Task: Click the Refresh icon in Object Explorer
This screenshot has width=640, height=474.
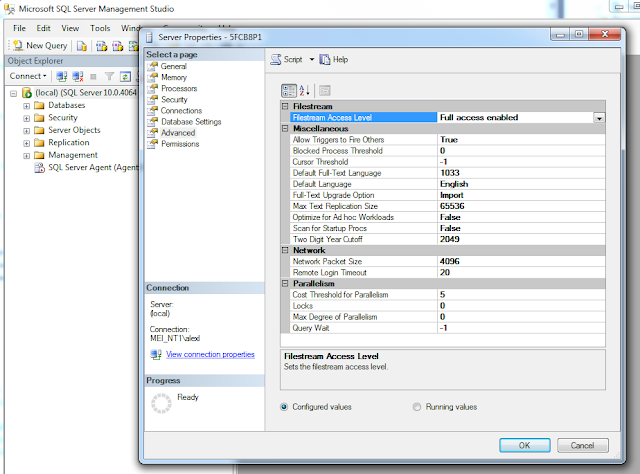Action: point(125,76)
